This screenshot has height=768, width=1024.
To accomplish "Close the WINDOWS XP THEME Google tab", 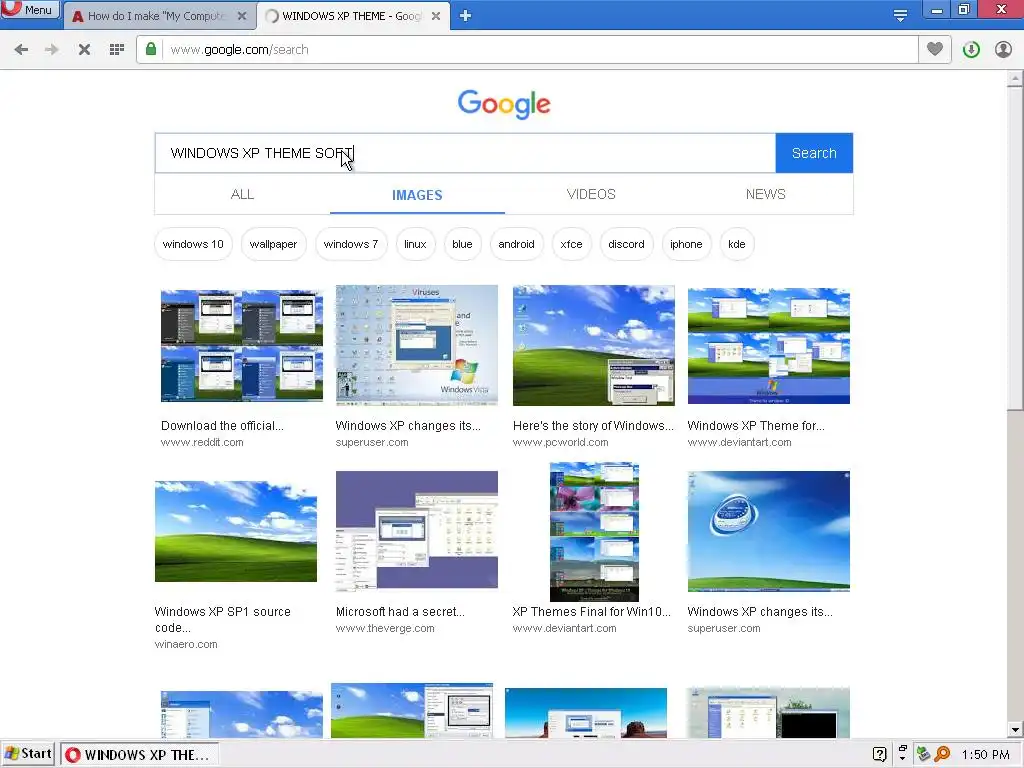I will tap(436, 16).
